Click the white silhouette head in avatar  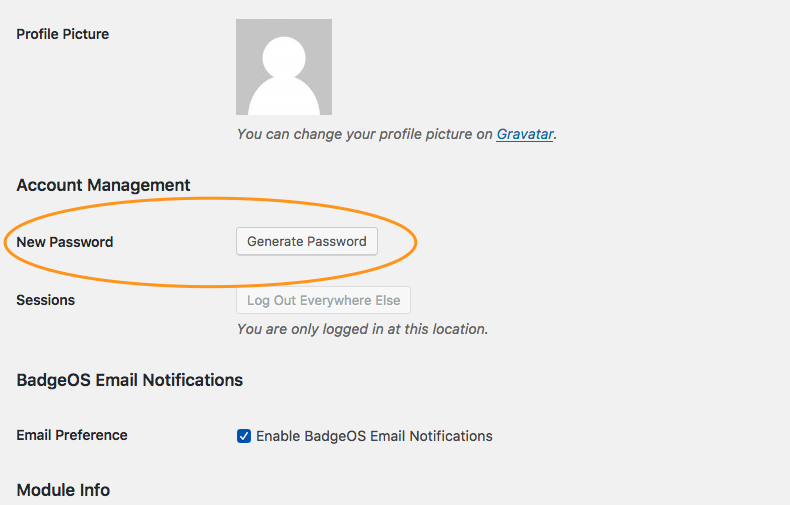click(284, 57)
